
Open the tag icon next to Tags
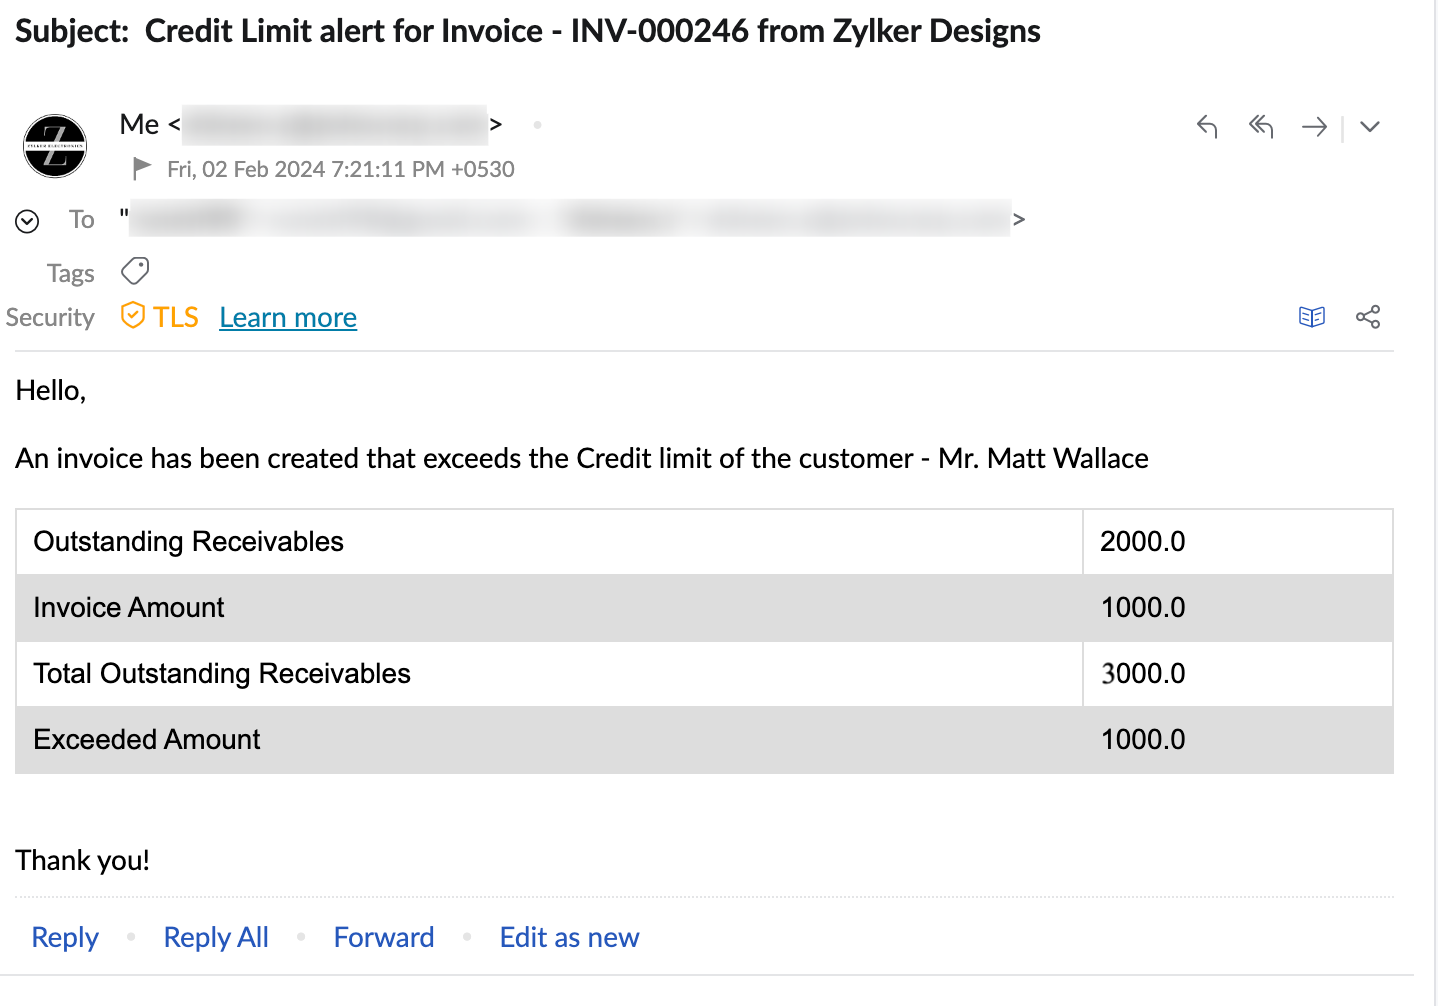pos(134,271)
